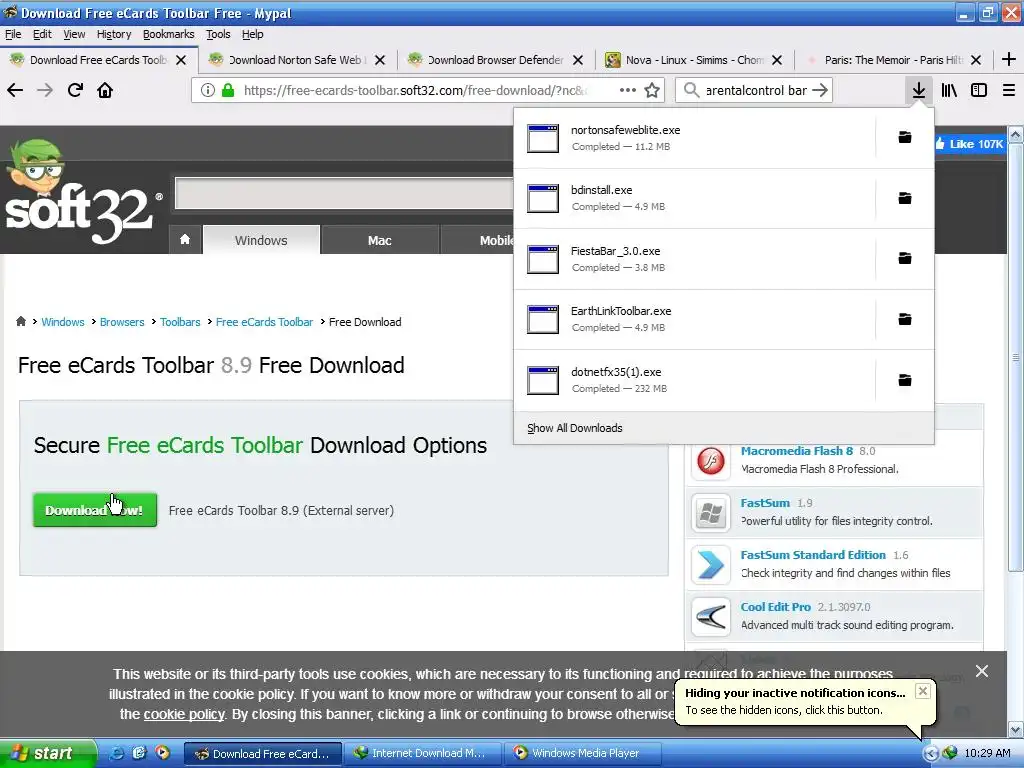Open the hamburger application menu
Viewport: 1024px width, 768px height.
tap(1009, 90)
